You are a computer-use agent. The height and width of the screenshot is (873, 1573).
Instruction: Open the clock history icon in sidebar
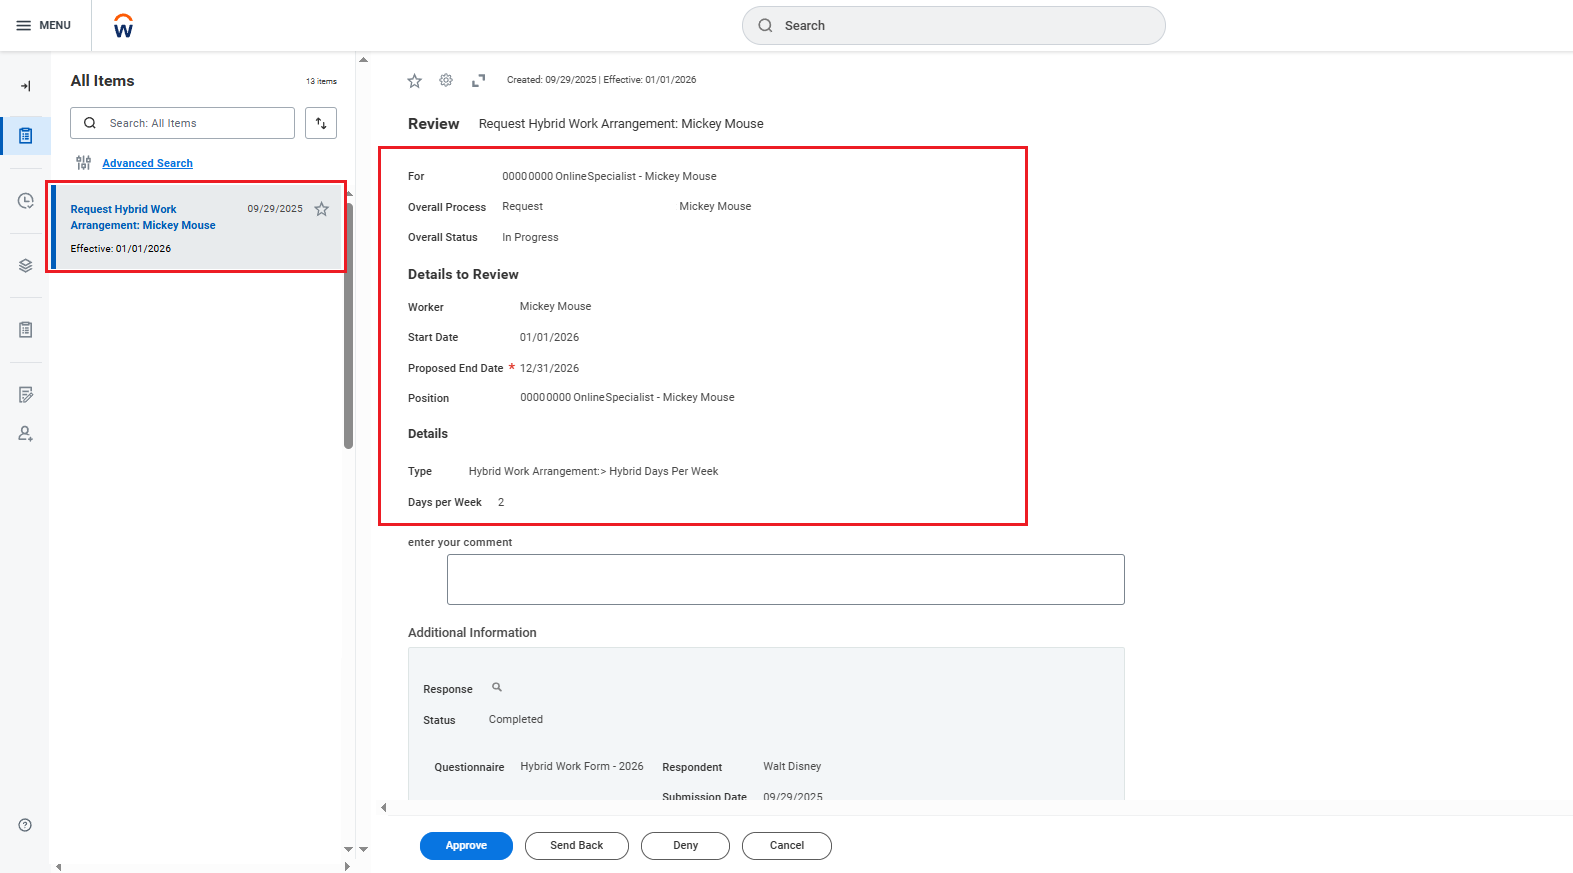pyautogui.click(x=25, y=201)
